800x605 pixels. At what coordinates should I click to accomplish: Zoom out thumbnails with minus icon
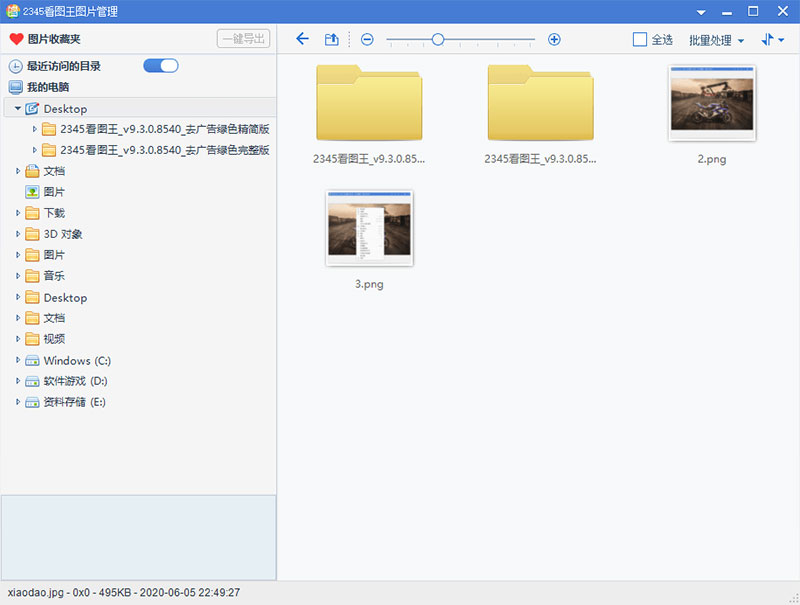(367, 39)
